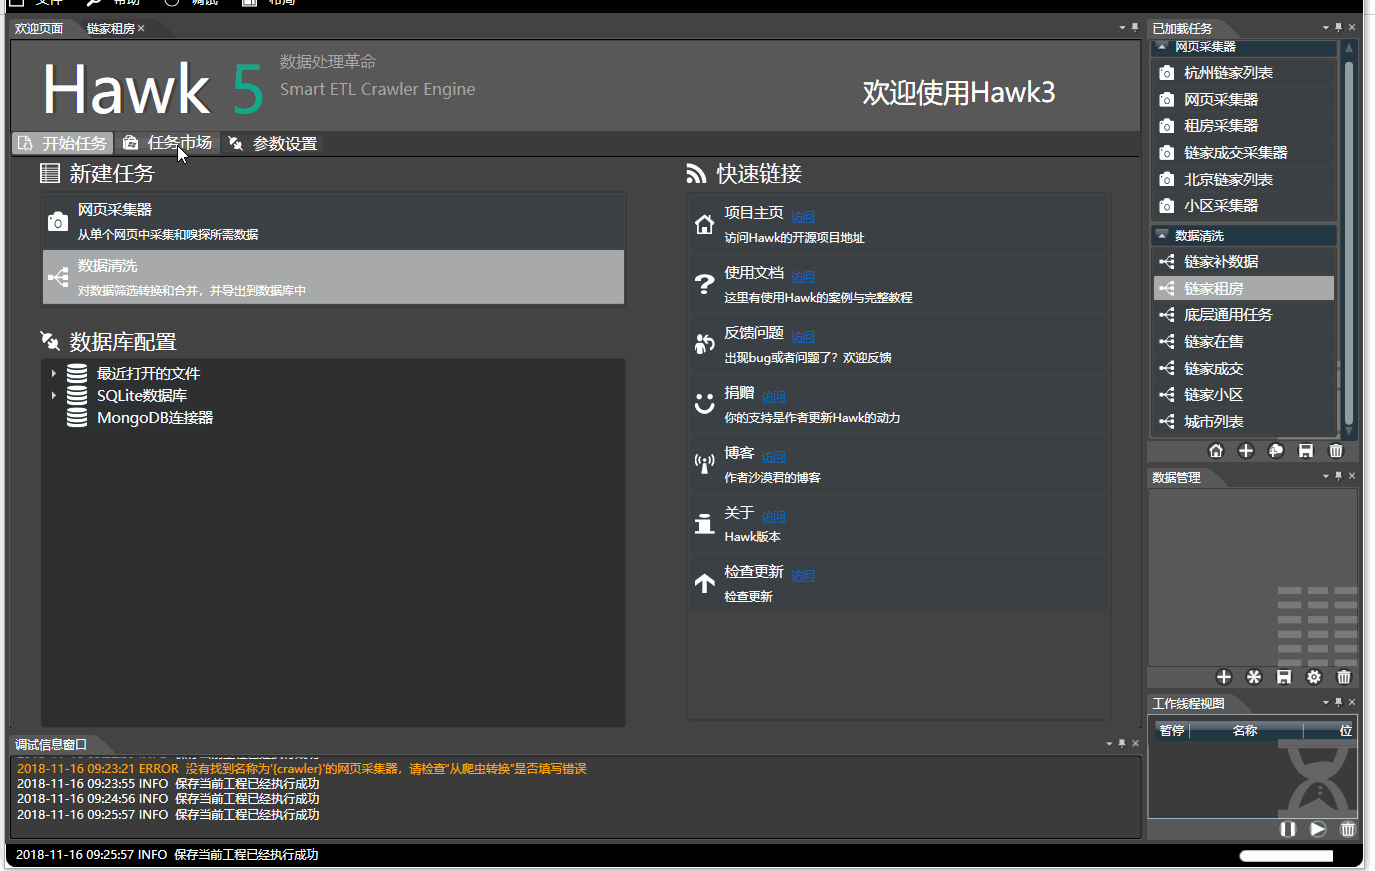The height and width of the screenshot is (871, 1375).
Task: Click the camera icon beside 杭州链家列表
Action: point(1166,73)
